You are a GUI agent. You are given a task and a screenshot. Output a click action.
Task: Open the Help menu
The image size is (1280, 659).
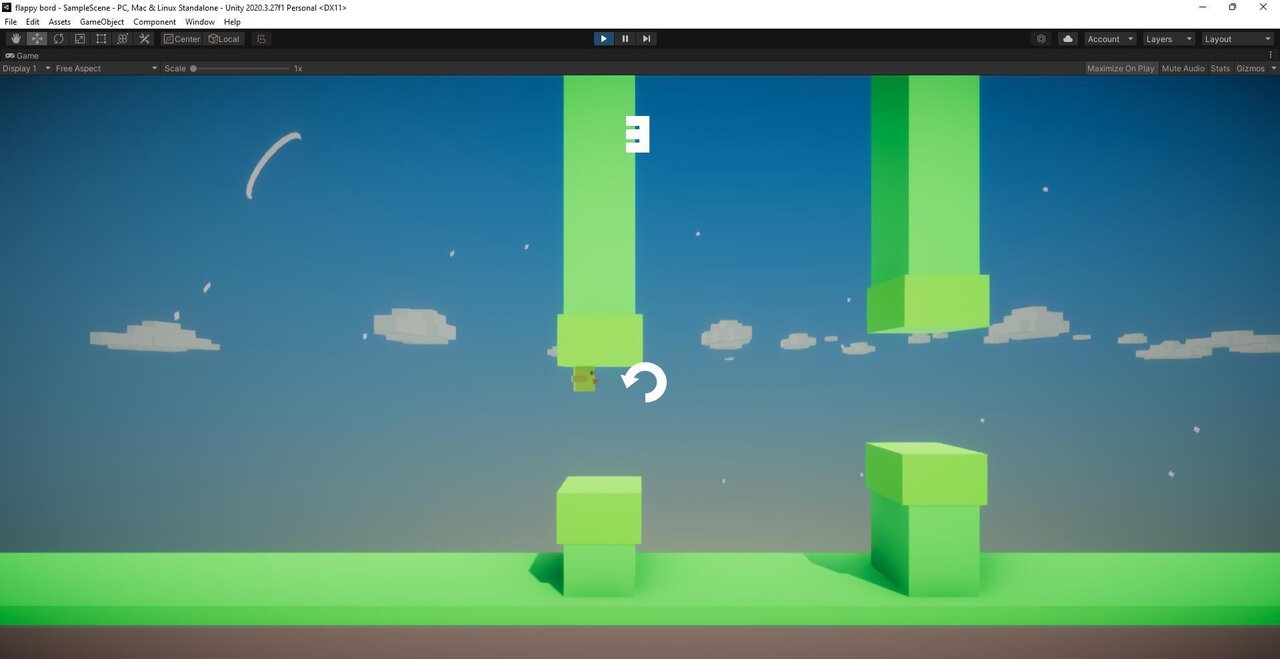(x=232, y=21)
